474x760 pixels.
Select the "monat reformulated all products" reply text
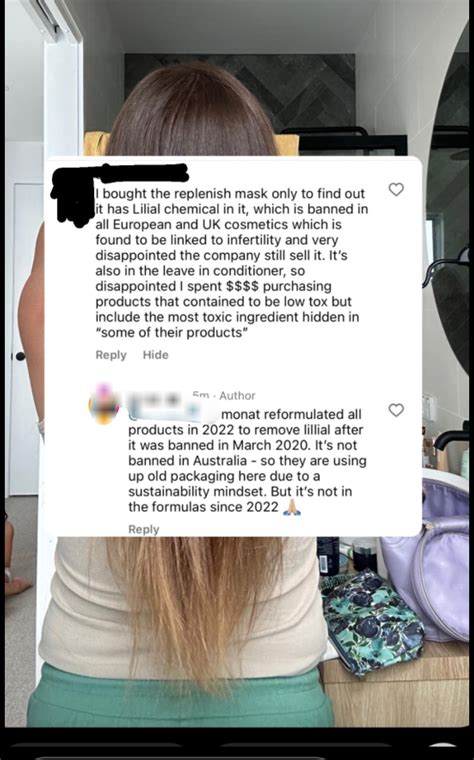click(247, 460)
